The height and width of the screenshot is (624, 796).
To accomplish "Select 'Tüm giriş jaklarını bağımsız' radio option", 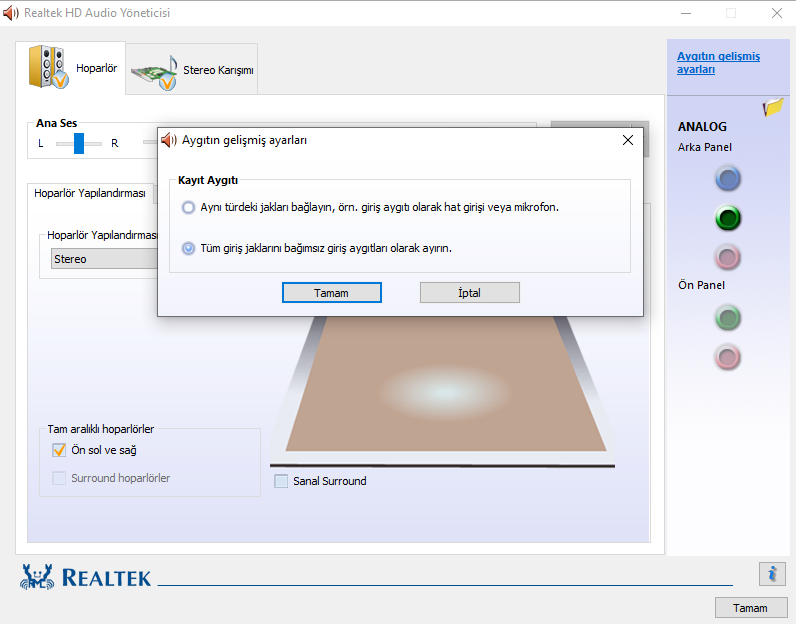I will coord(188,248).
